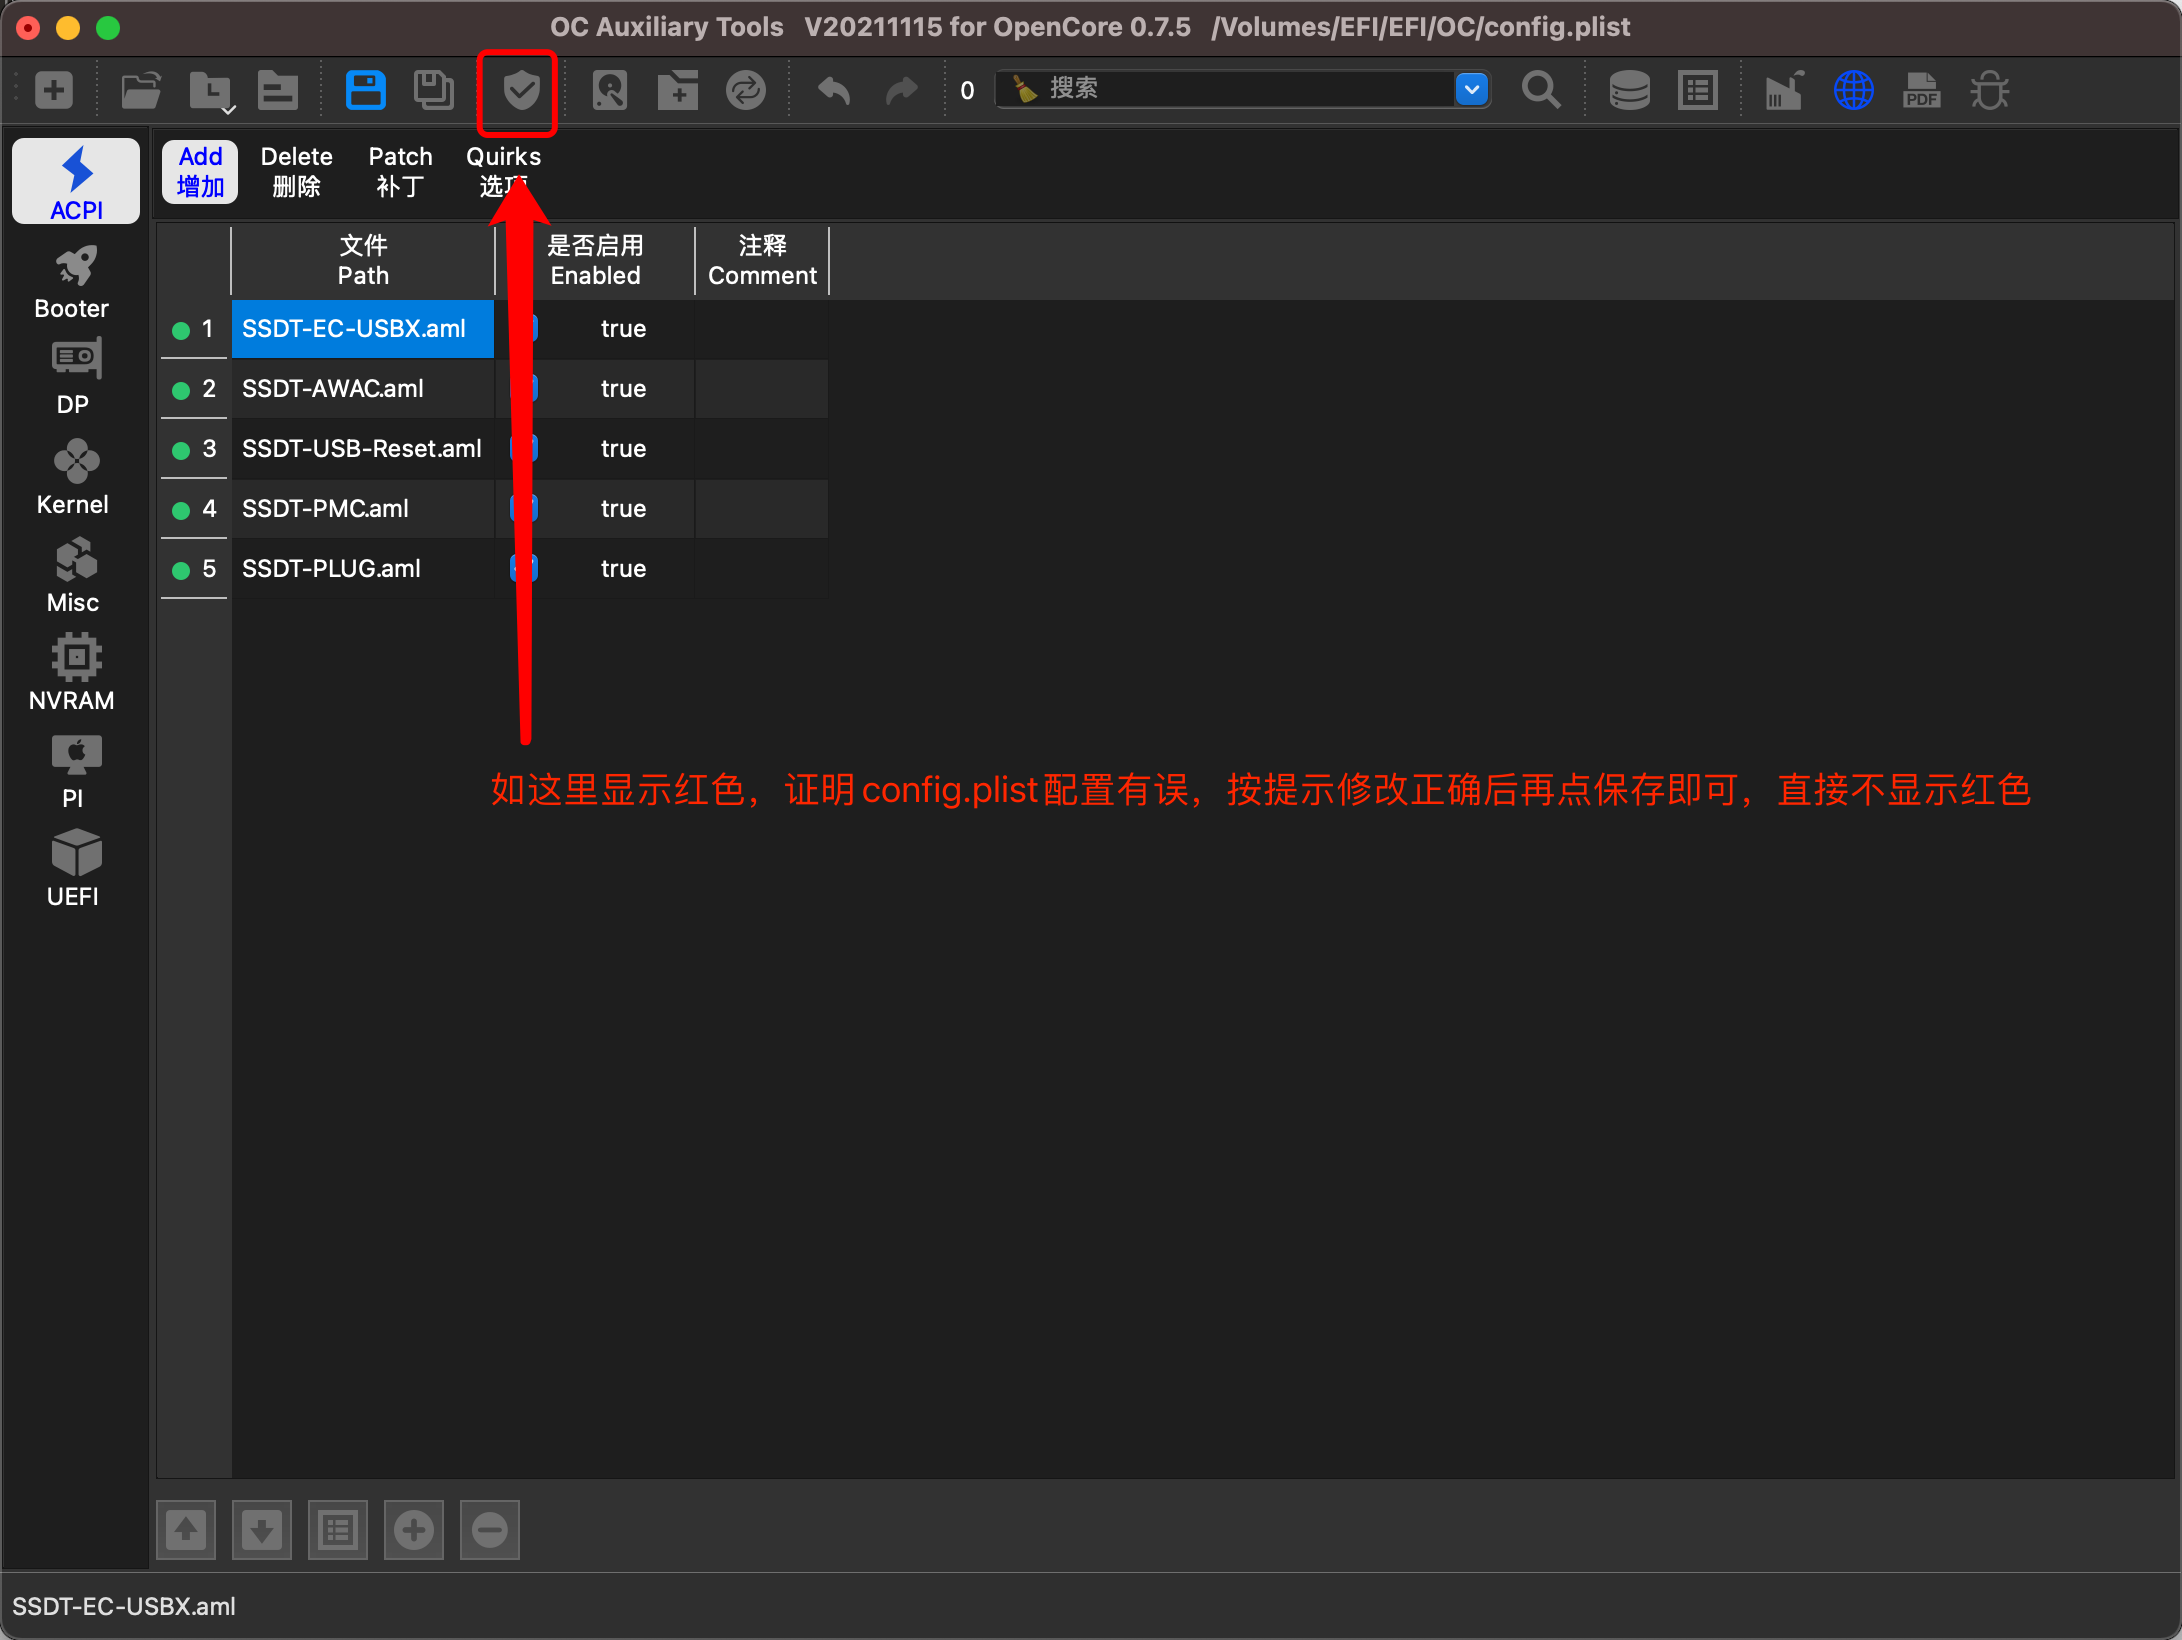2182x1640 pixels.
Task: Click the Comment cell of SSDT-AWAC.aml
Action: 762,389
